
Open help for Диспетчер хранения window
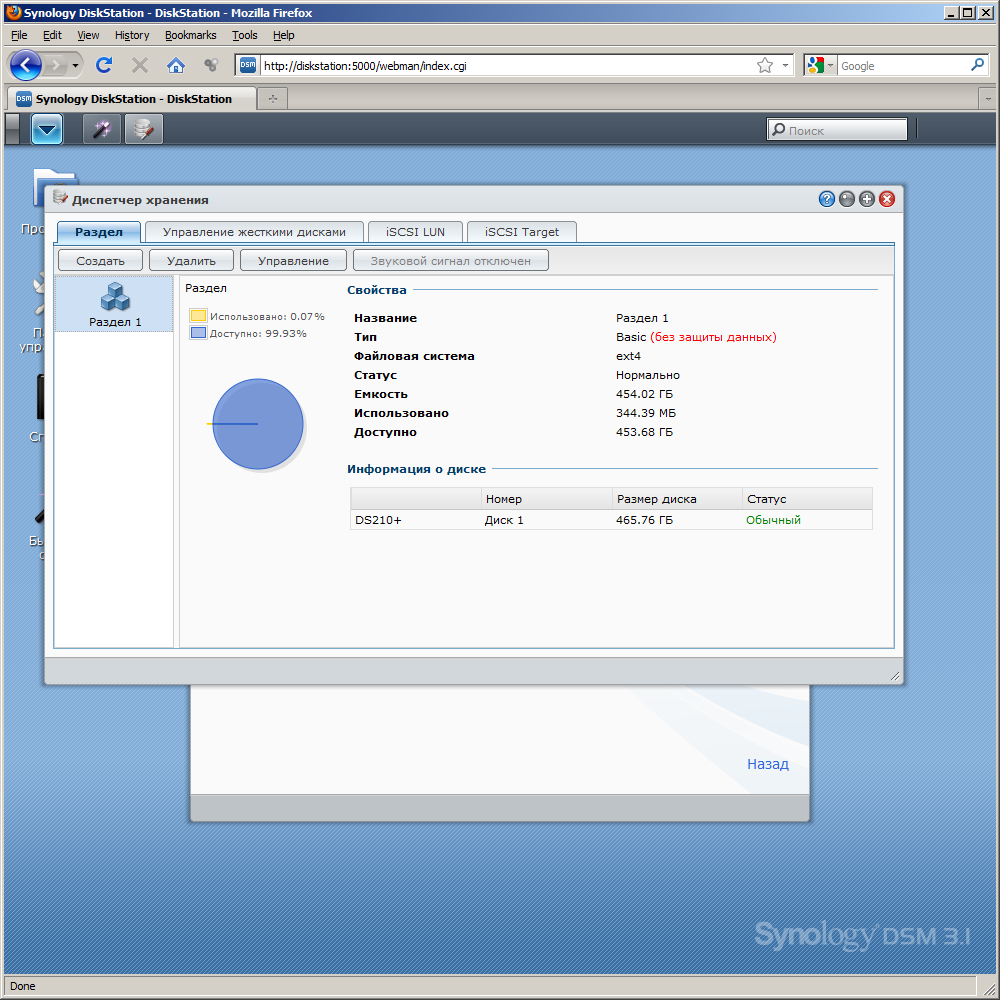point(827,199)
